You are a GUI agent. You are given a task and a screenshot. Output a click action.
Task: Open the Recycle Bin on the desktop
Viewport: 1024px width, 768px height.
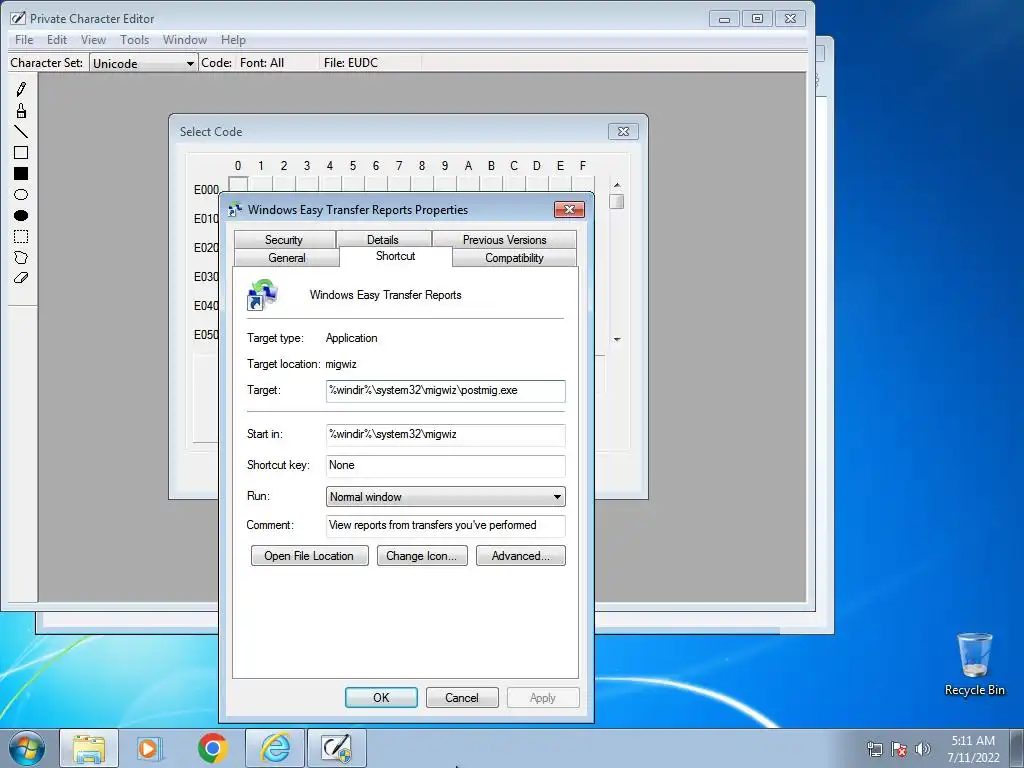click(974, 664)
